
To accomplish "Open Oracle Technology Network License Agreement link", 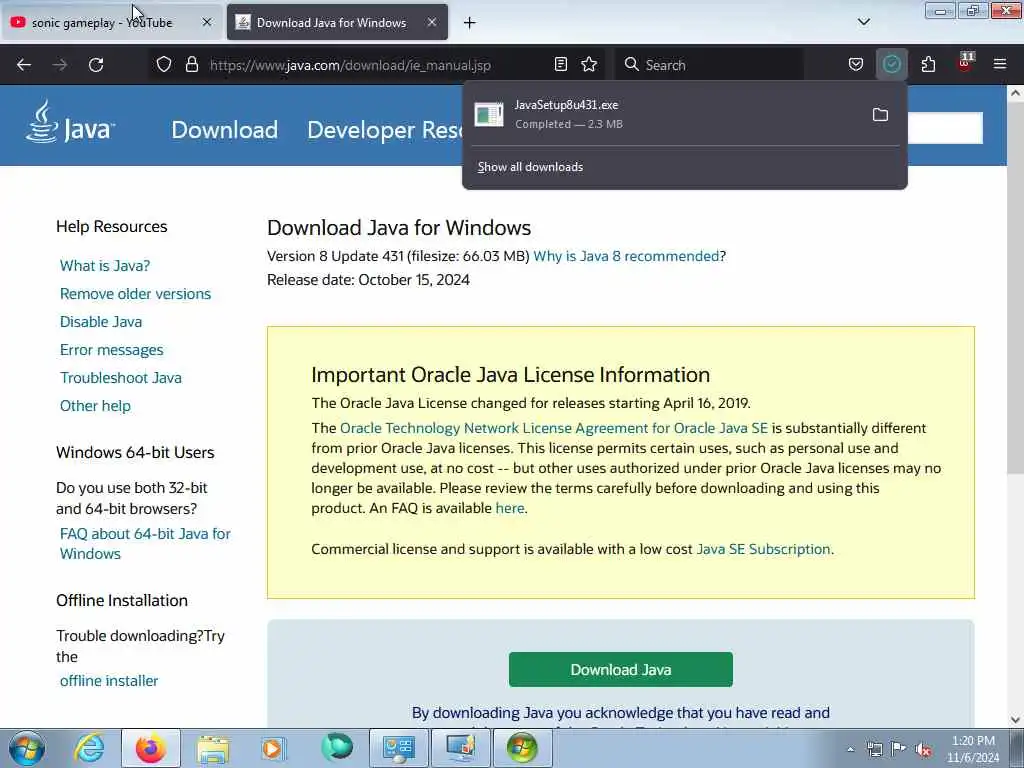I will pyautogui.click(x=554, y=428).
